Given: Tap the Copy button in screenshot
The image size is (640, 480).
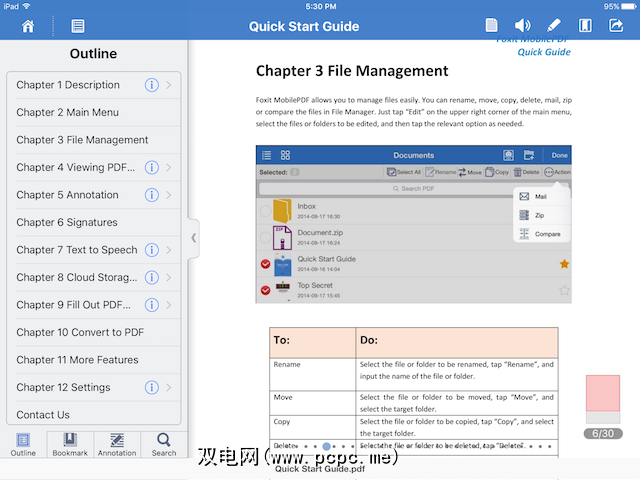Looking at the screenshot, I should 497,172.
